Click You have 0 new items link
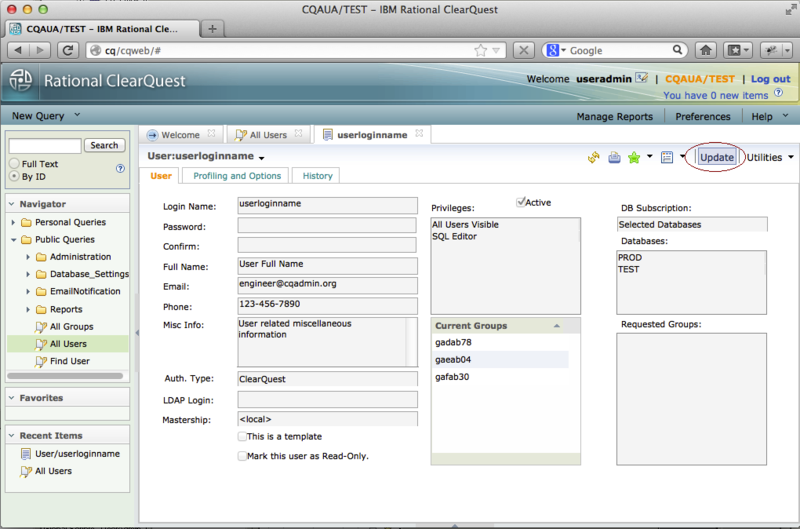This screenshot has height=529, width=800. click(x=715, y=95)
